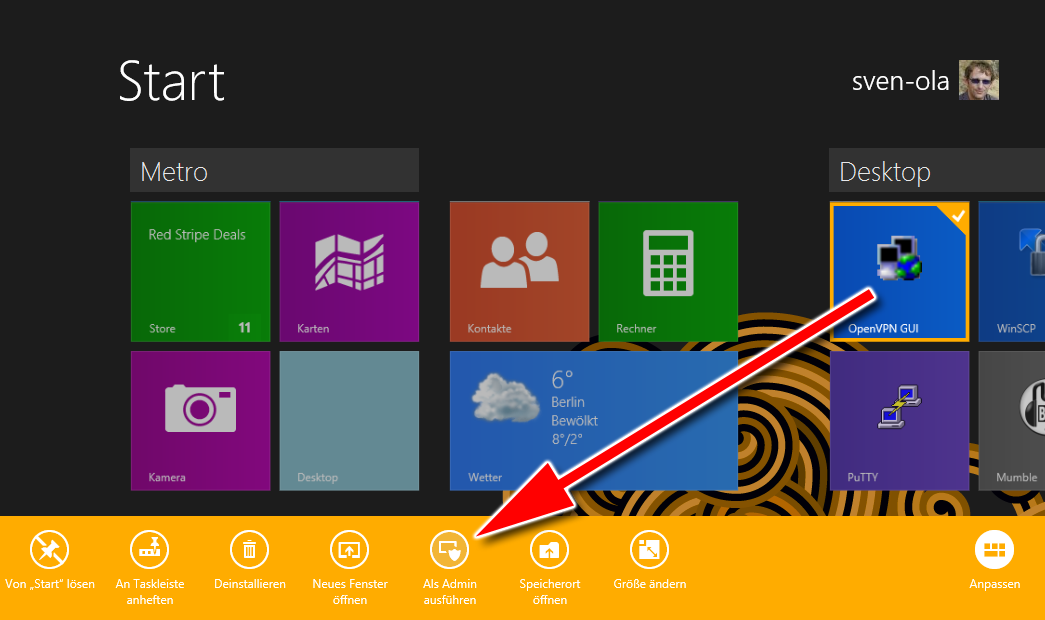This screenshot has width=1045, height=620.
Task: Click the Metro group header
Action: point(274,171)
